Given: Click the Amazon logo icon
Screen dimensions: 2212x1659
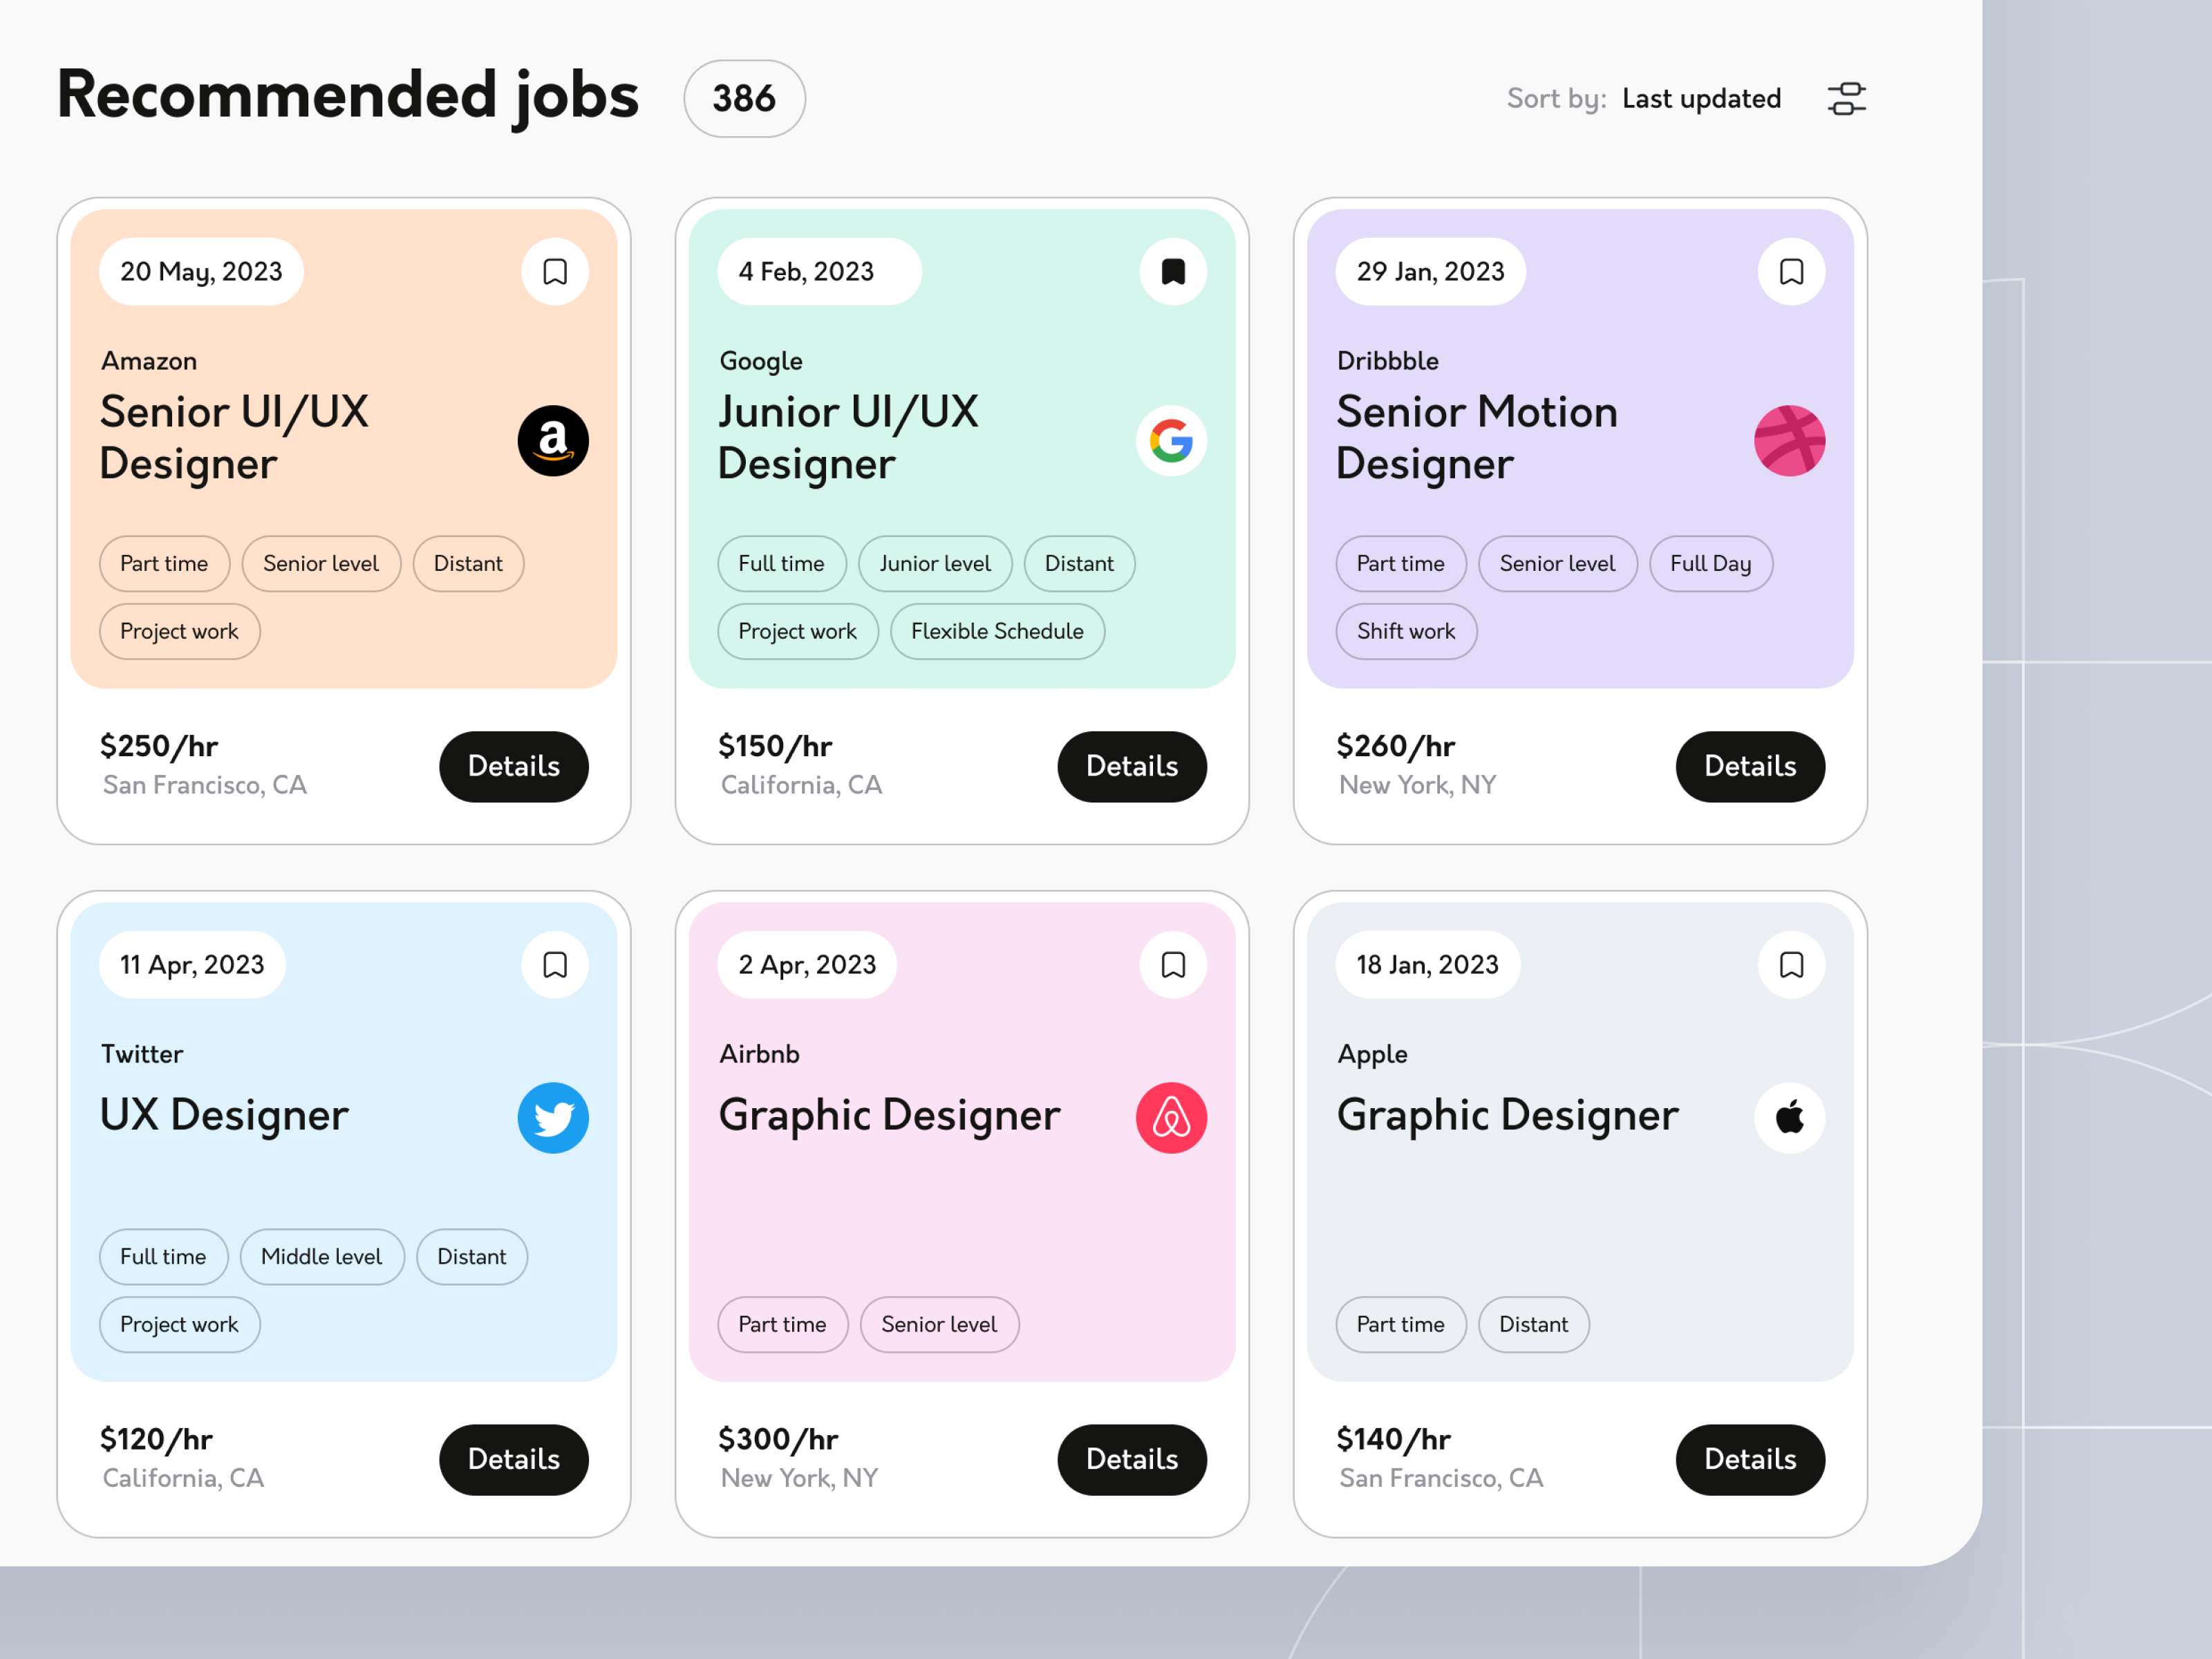Looking at the screenshot, I should [x=554, y=441].
